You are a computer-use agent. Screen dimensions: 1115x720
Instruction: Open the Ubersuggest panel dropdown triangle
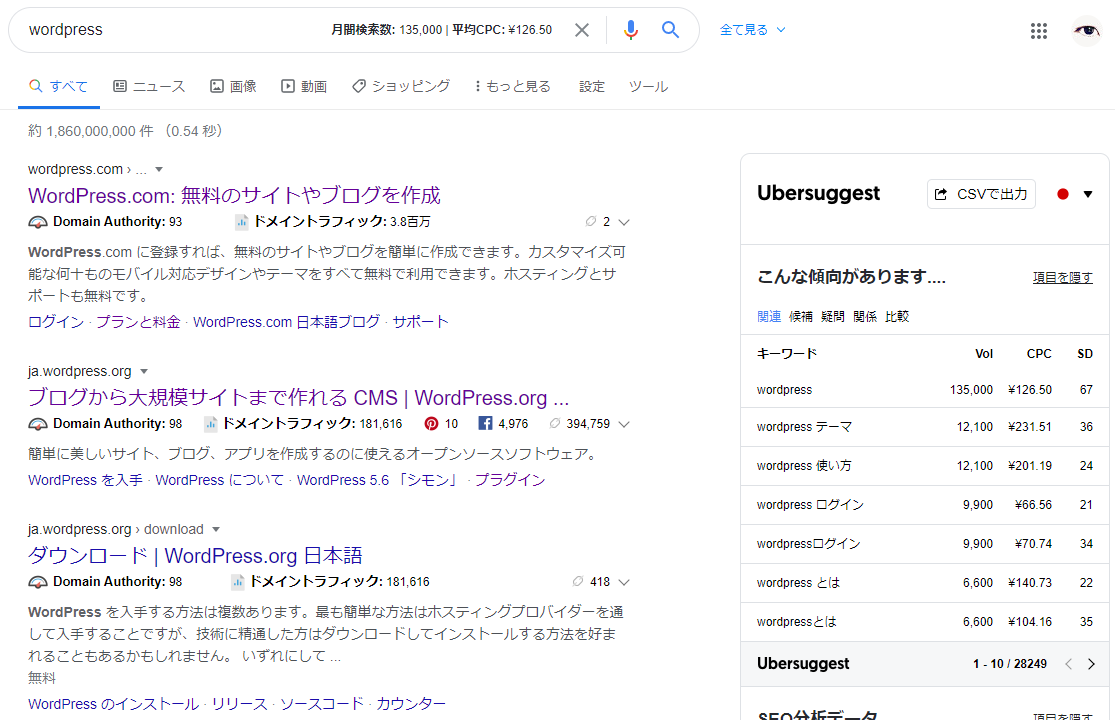[1087, 194]
